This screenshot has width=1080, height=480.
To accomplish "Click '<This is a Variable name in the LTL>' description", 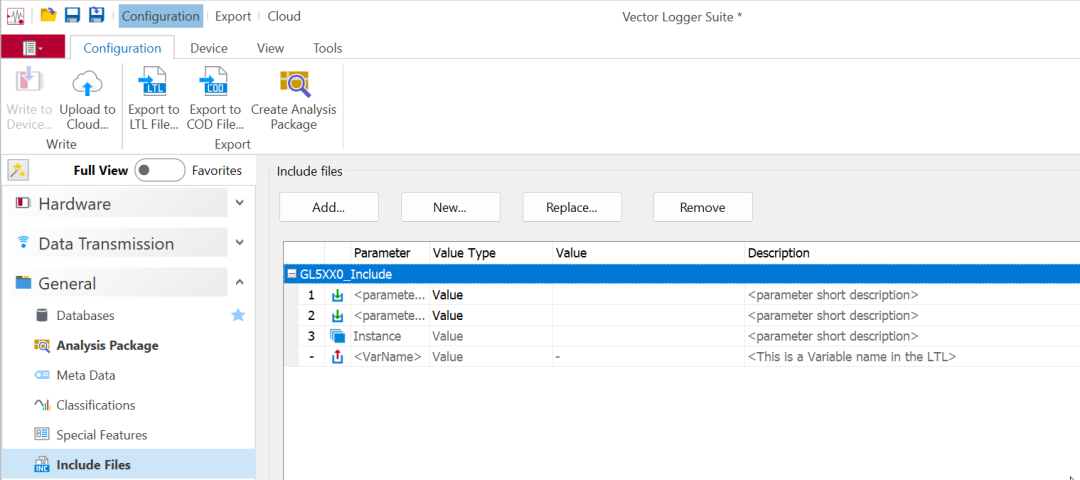I will 851,357.
